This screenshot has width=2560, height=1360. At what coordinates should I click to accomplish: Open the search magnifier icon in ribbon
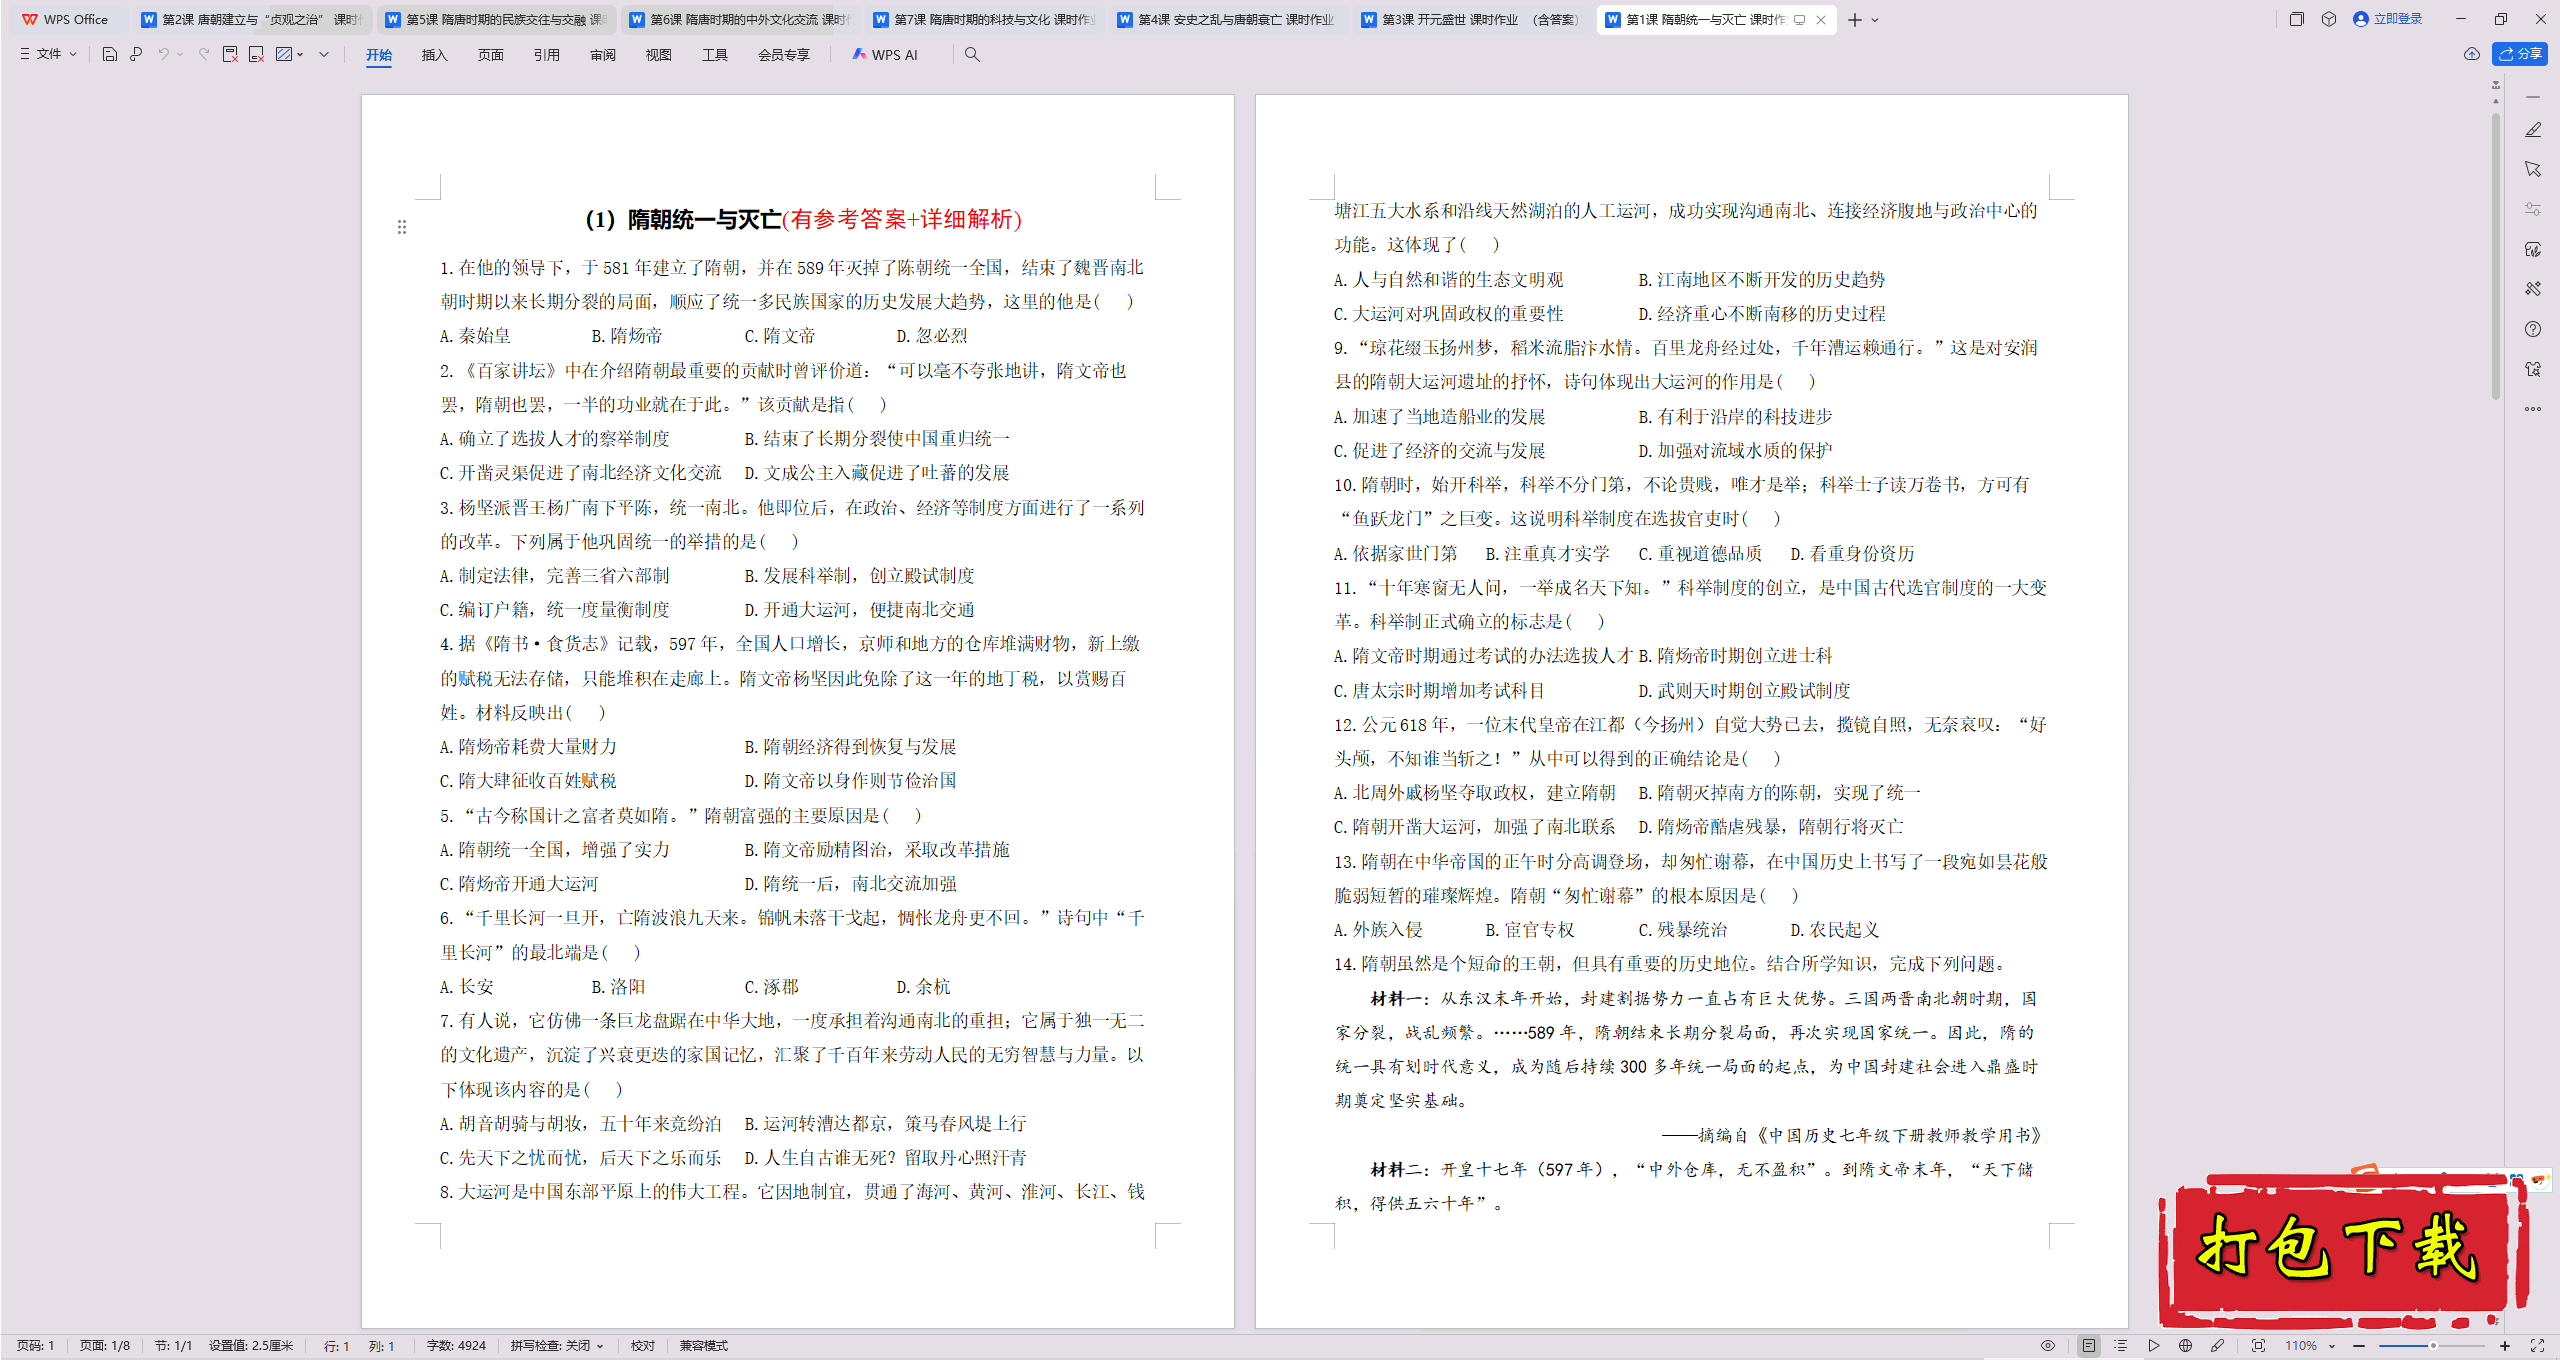pos(972,54)
